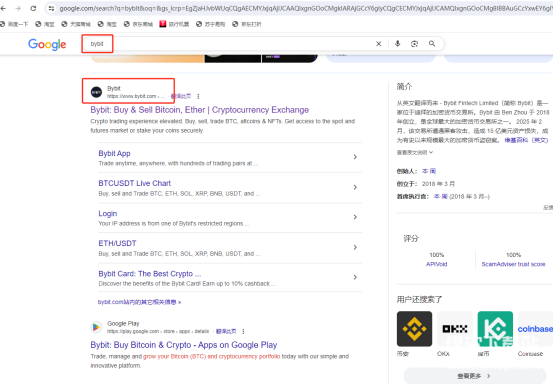
Task: Open the ScamAdviser trust score link
Action: click(x=513, y=264)
